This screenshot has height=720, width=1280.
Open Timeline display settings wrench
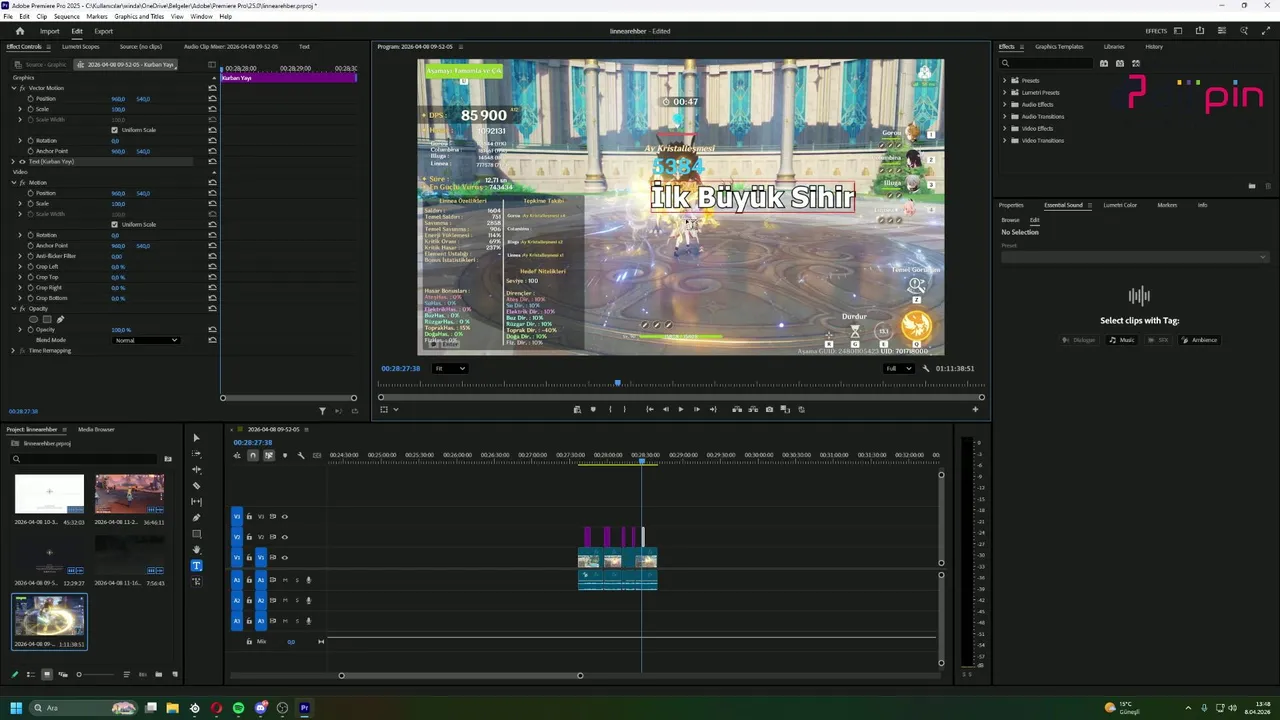[301, 455]
